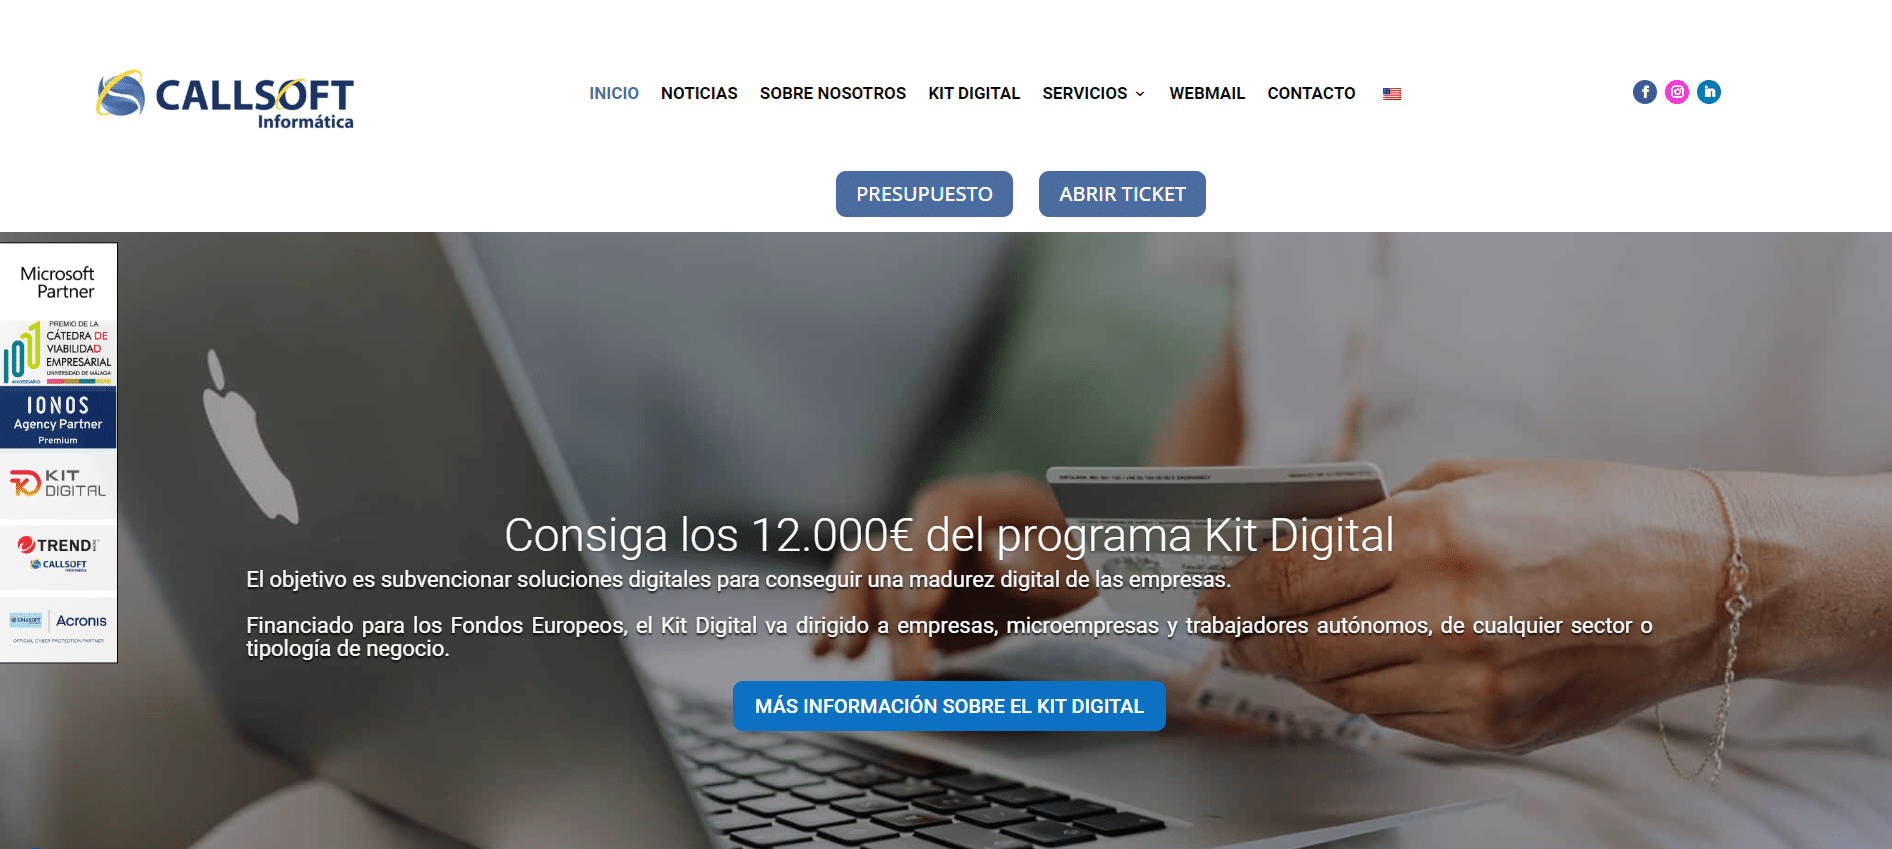Click the Cátedra de Viabilidad Empresarial badge
The width and height of the screenshot is (1892, 849).
58,353
